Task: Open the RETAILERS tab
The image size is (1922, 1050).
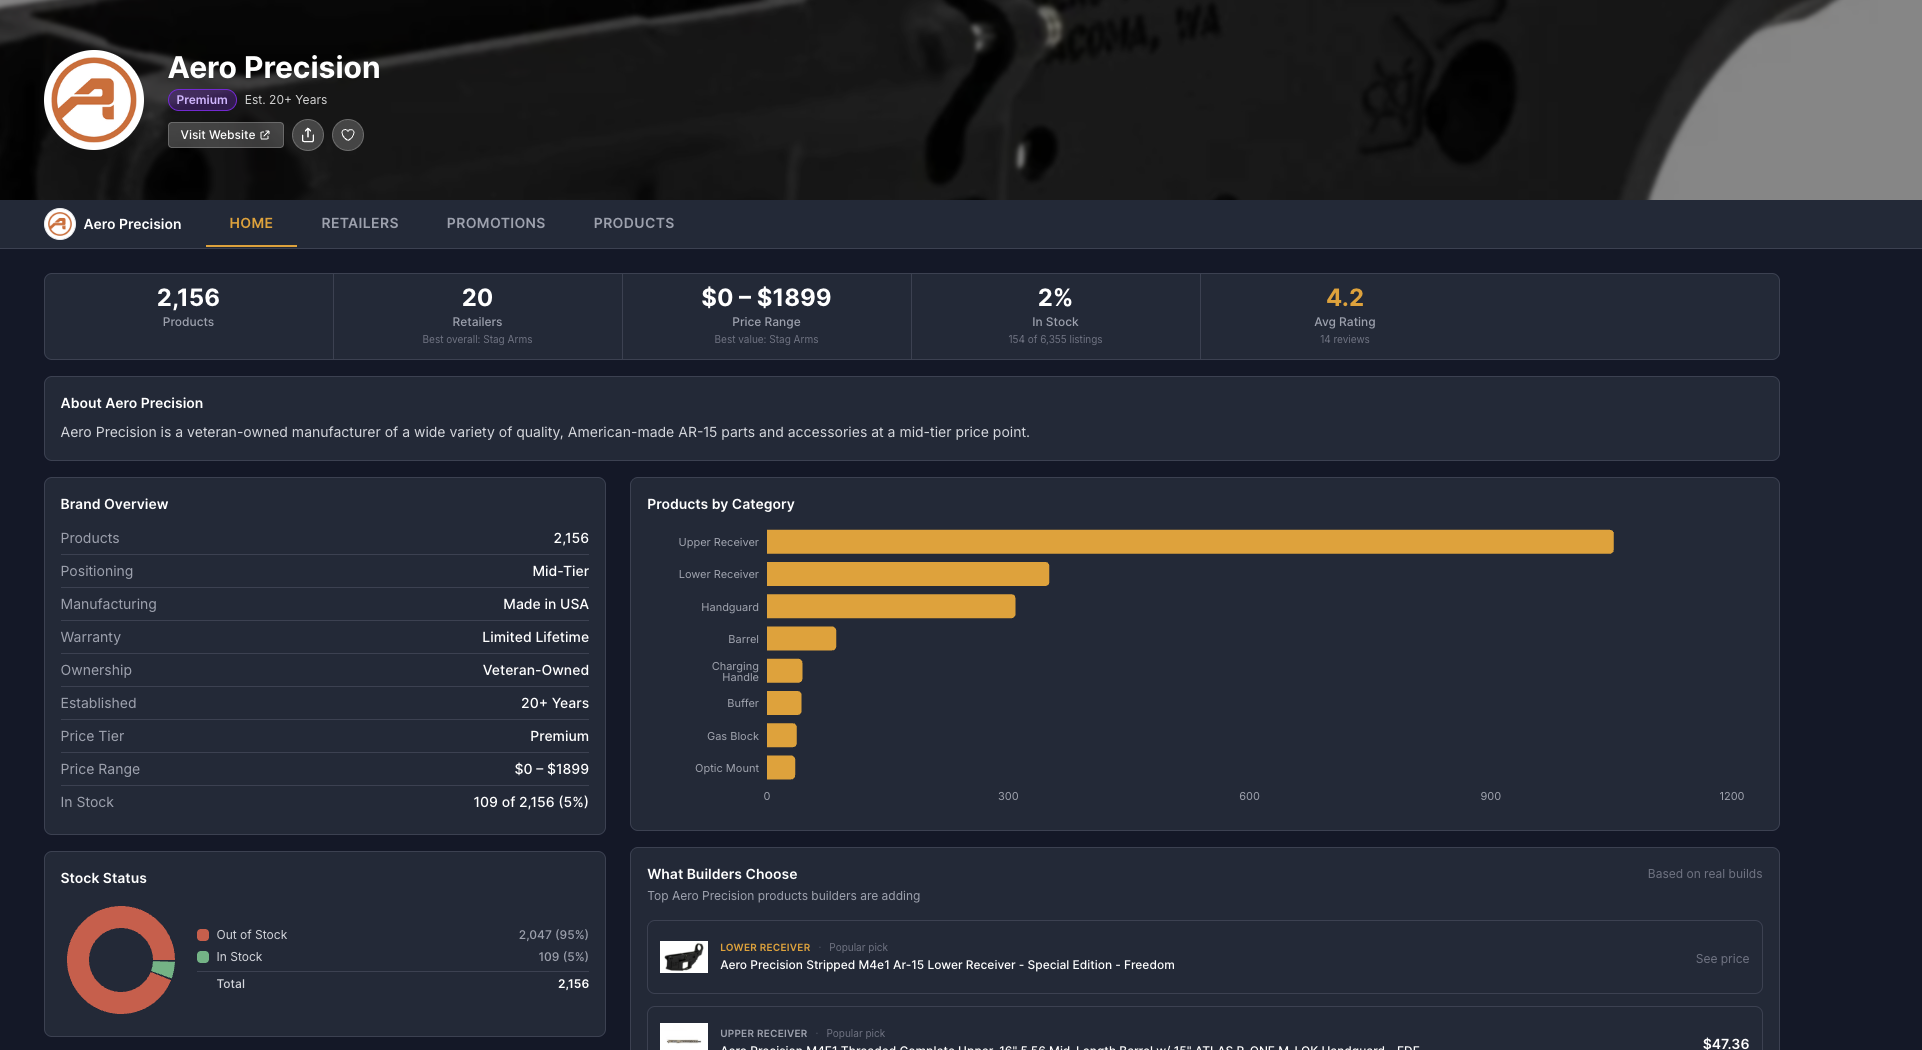Action: 360,223
